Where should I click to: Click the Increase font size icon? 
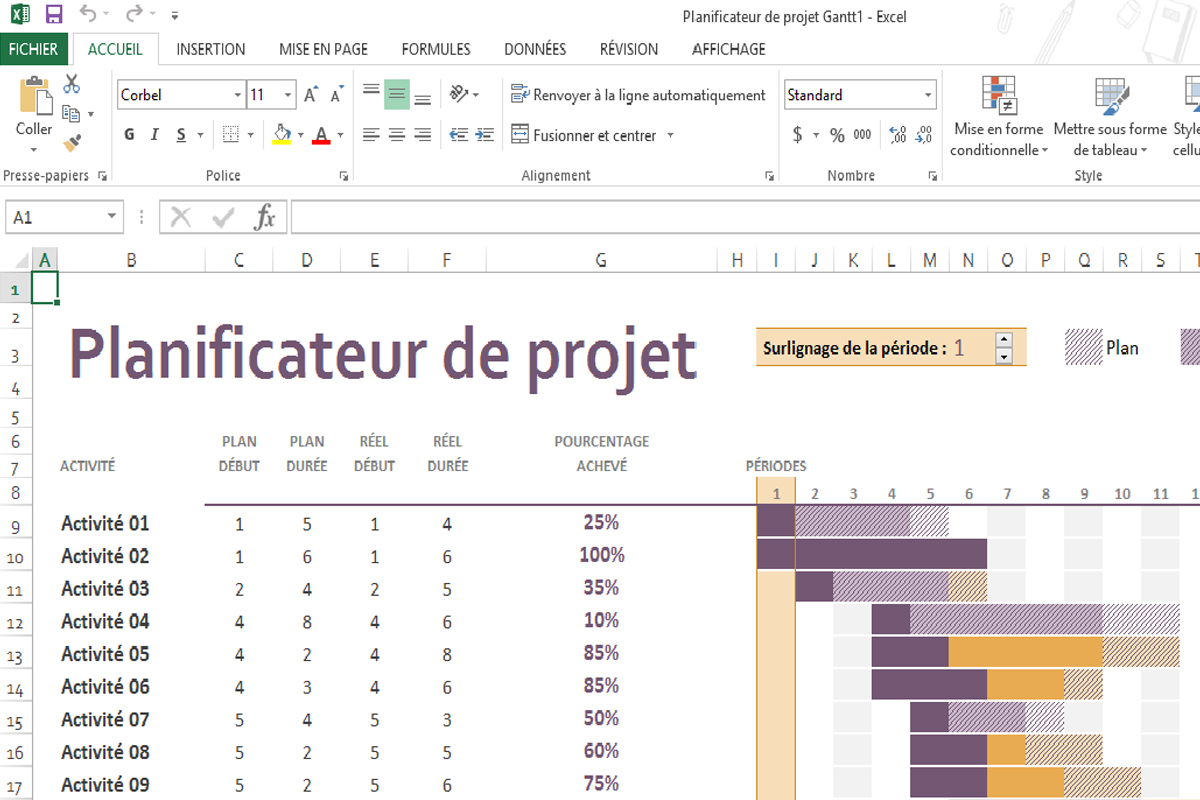point(311,95)
